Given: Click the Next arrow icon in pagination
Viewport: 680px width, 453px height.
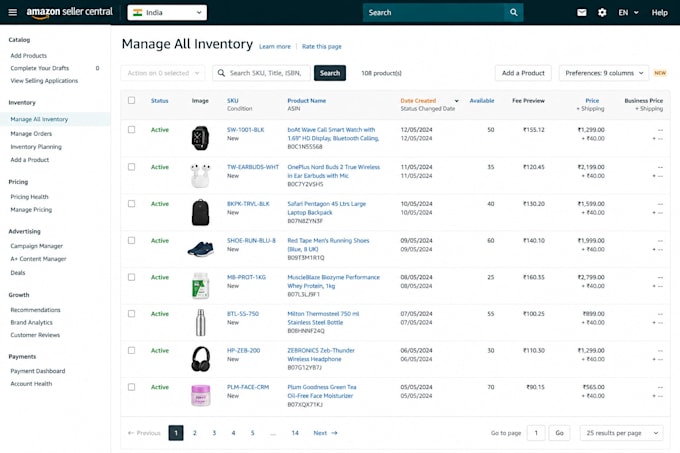Looking at the screenshot, I should [x=334, y=433].
